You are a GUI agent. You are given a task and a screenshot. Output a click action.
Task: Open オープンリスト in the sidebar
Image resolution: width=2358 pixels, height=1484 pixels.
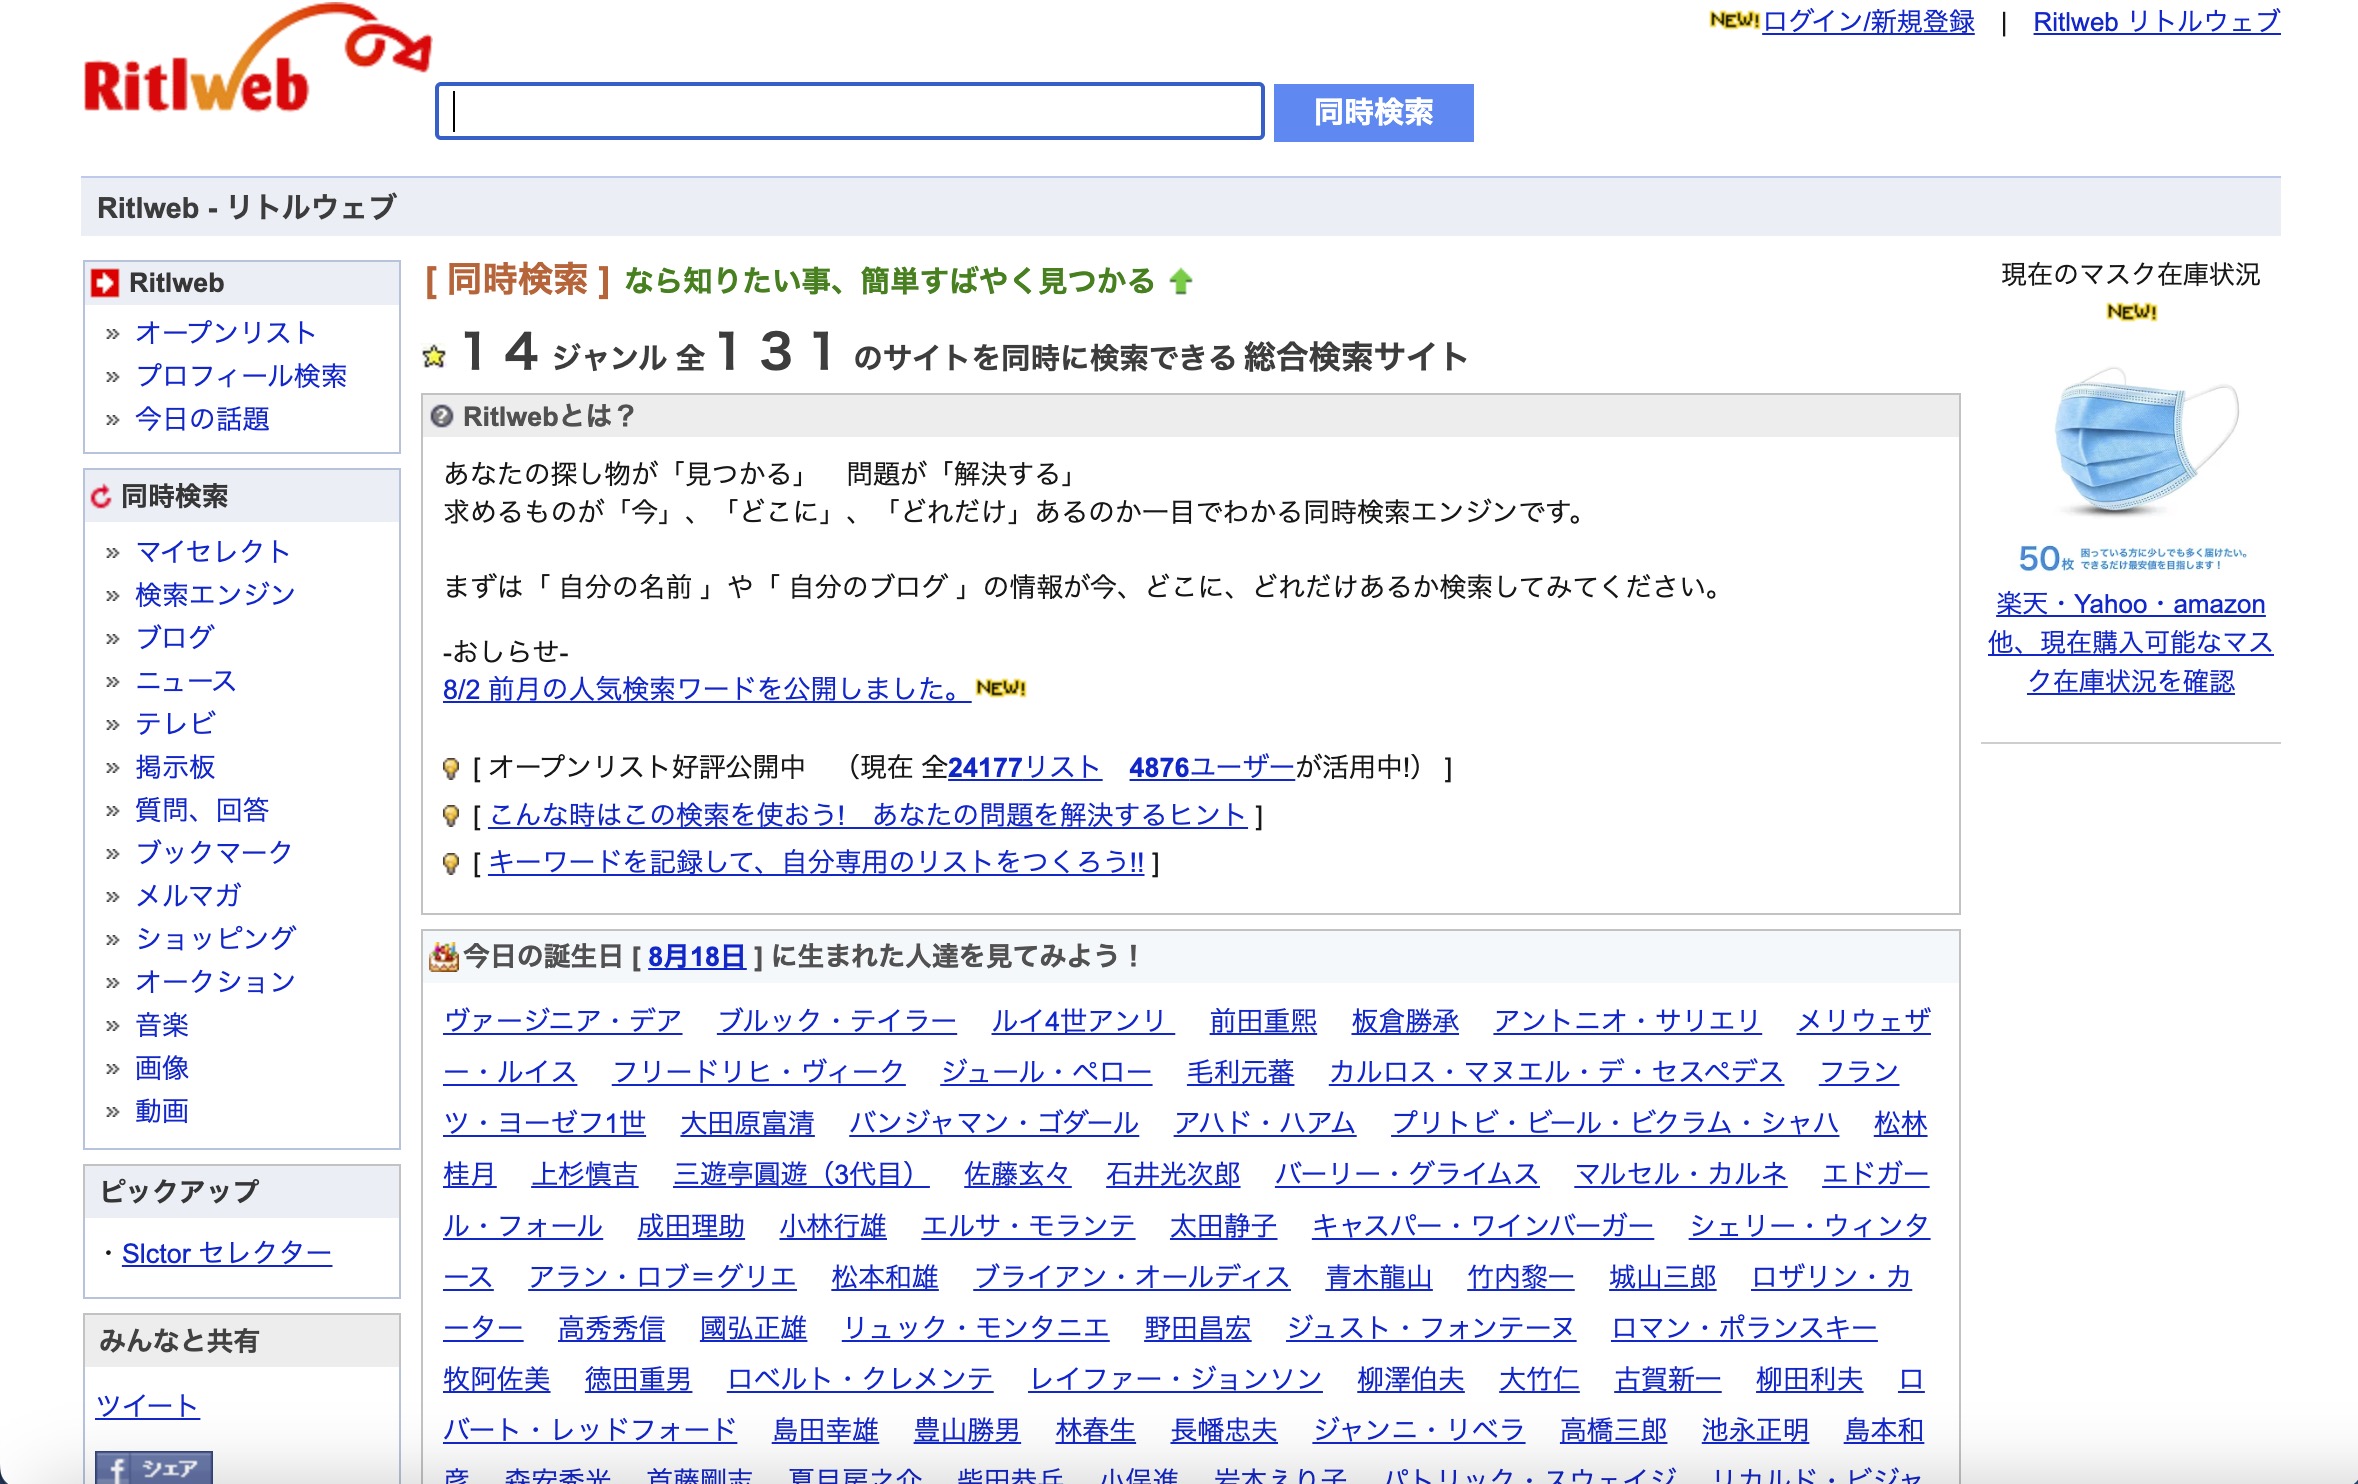[225, 332]
